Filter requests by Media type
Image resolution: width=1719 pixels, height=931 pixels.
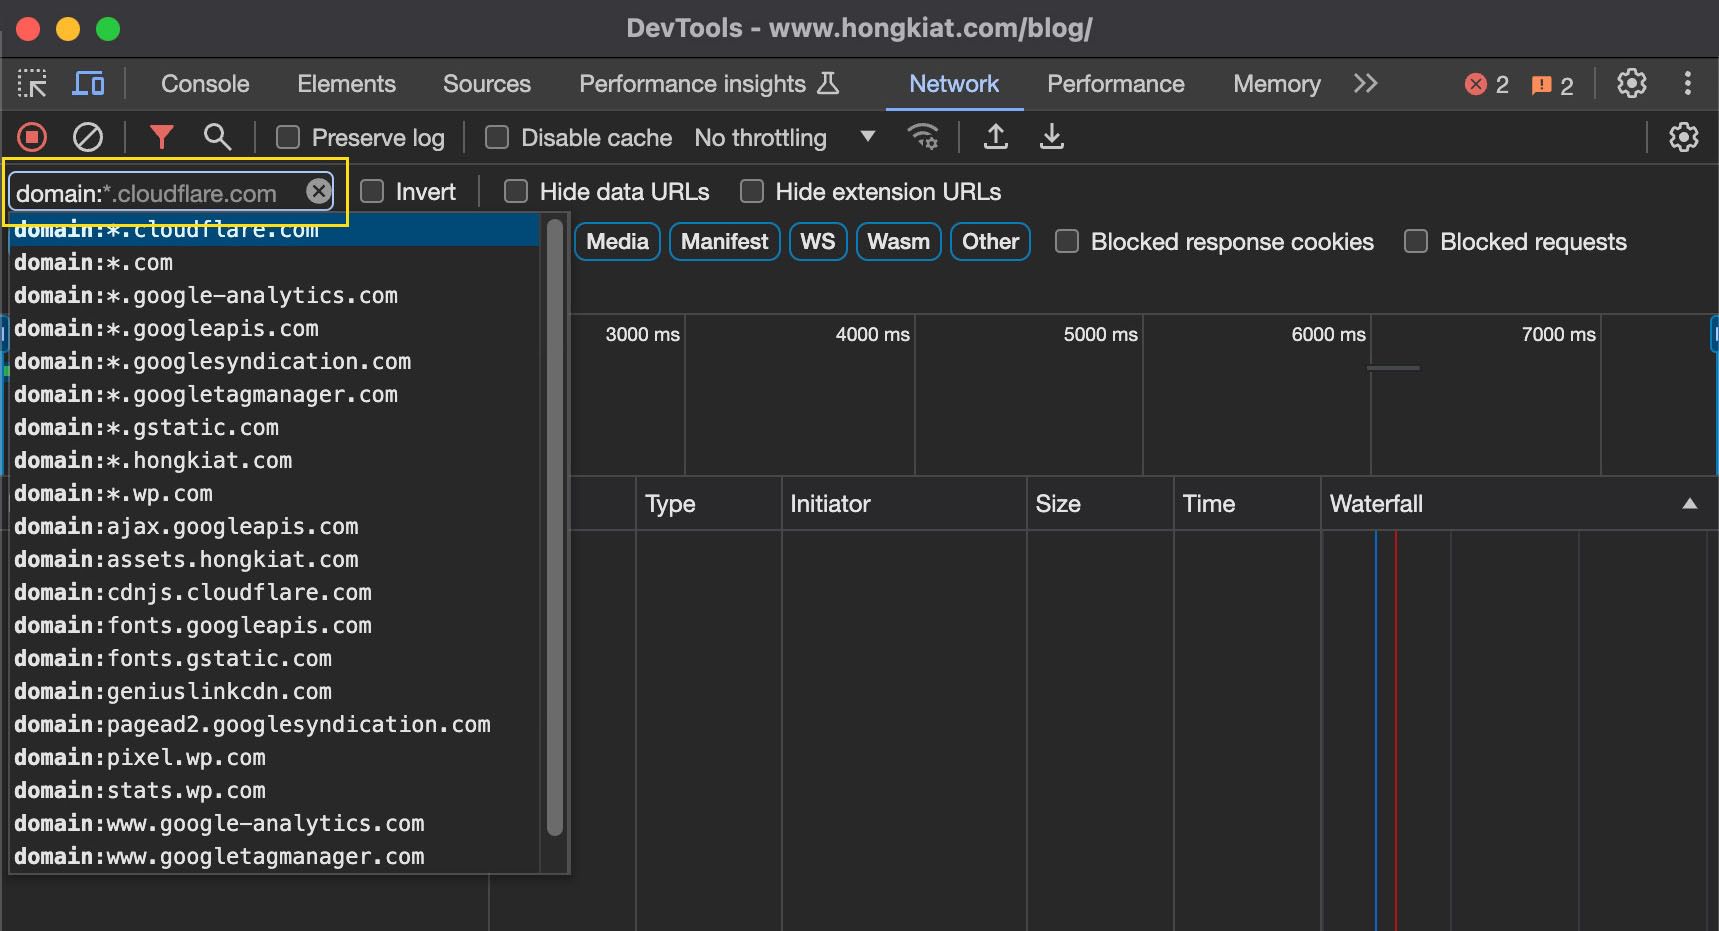pos(617,241)
